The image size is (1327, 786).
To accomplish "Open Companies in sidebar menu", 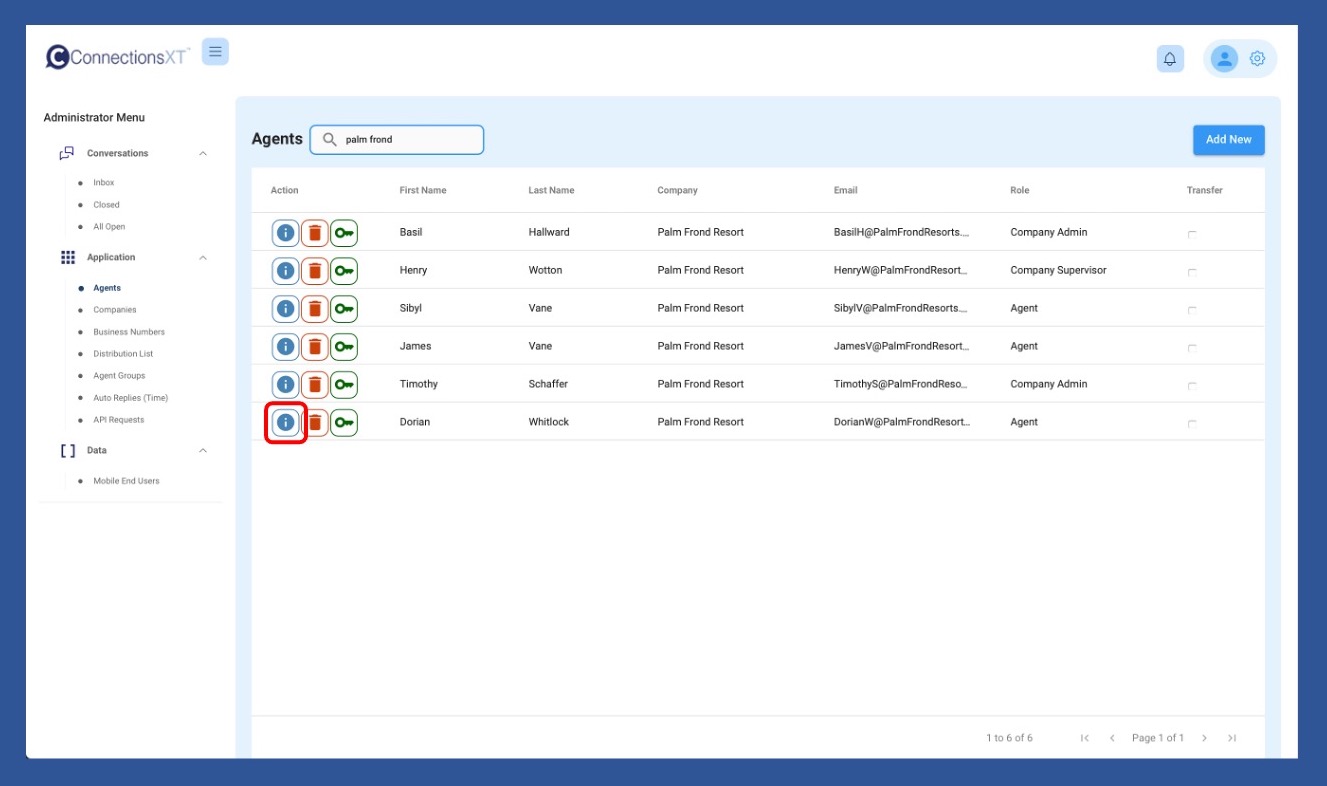I will (114, 310).
